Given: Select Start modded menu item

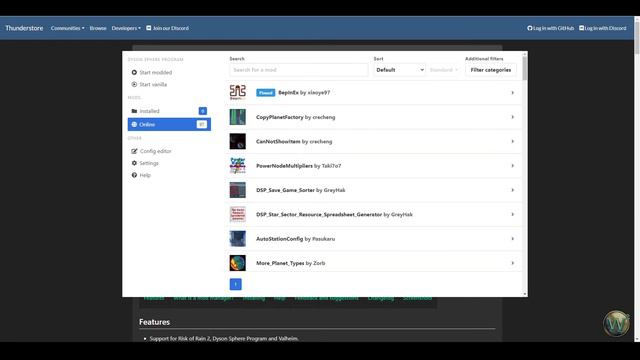Looking at the screenshot, I should pos(169,72).
